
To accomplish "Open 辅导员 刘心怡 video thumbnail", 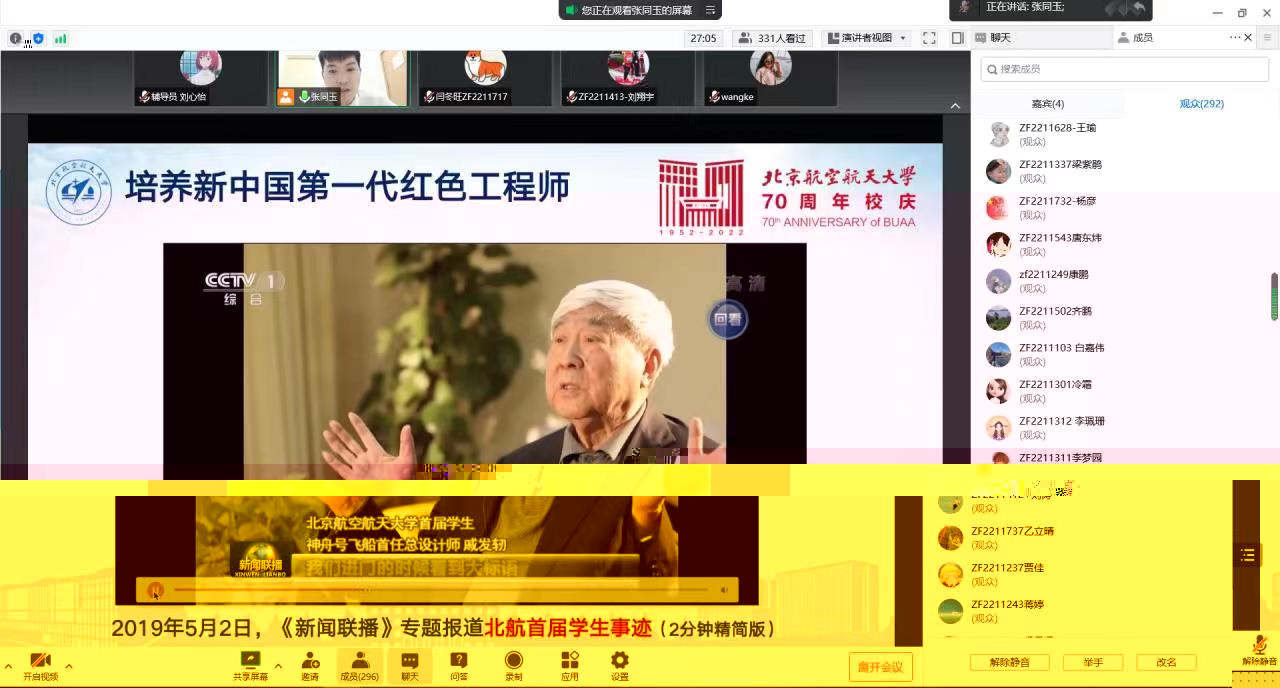I will coord(201,78).
